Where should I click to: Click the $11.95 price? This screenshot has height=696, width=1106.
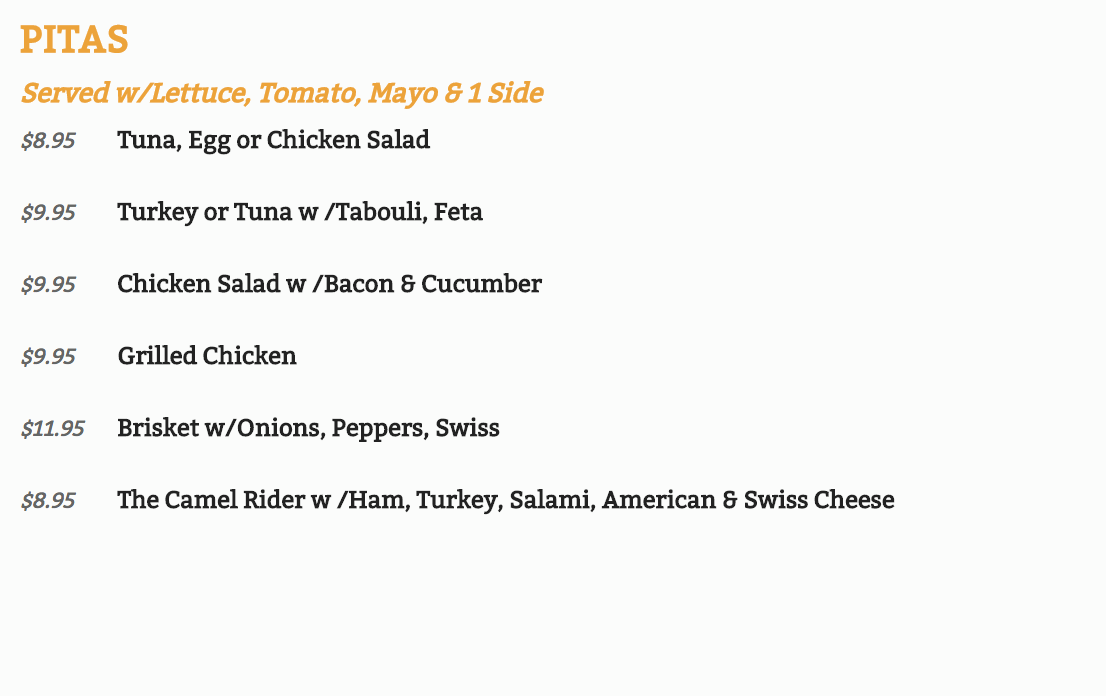click(x=53, y=429)
